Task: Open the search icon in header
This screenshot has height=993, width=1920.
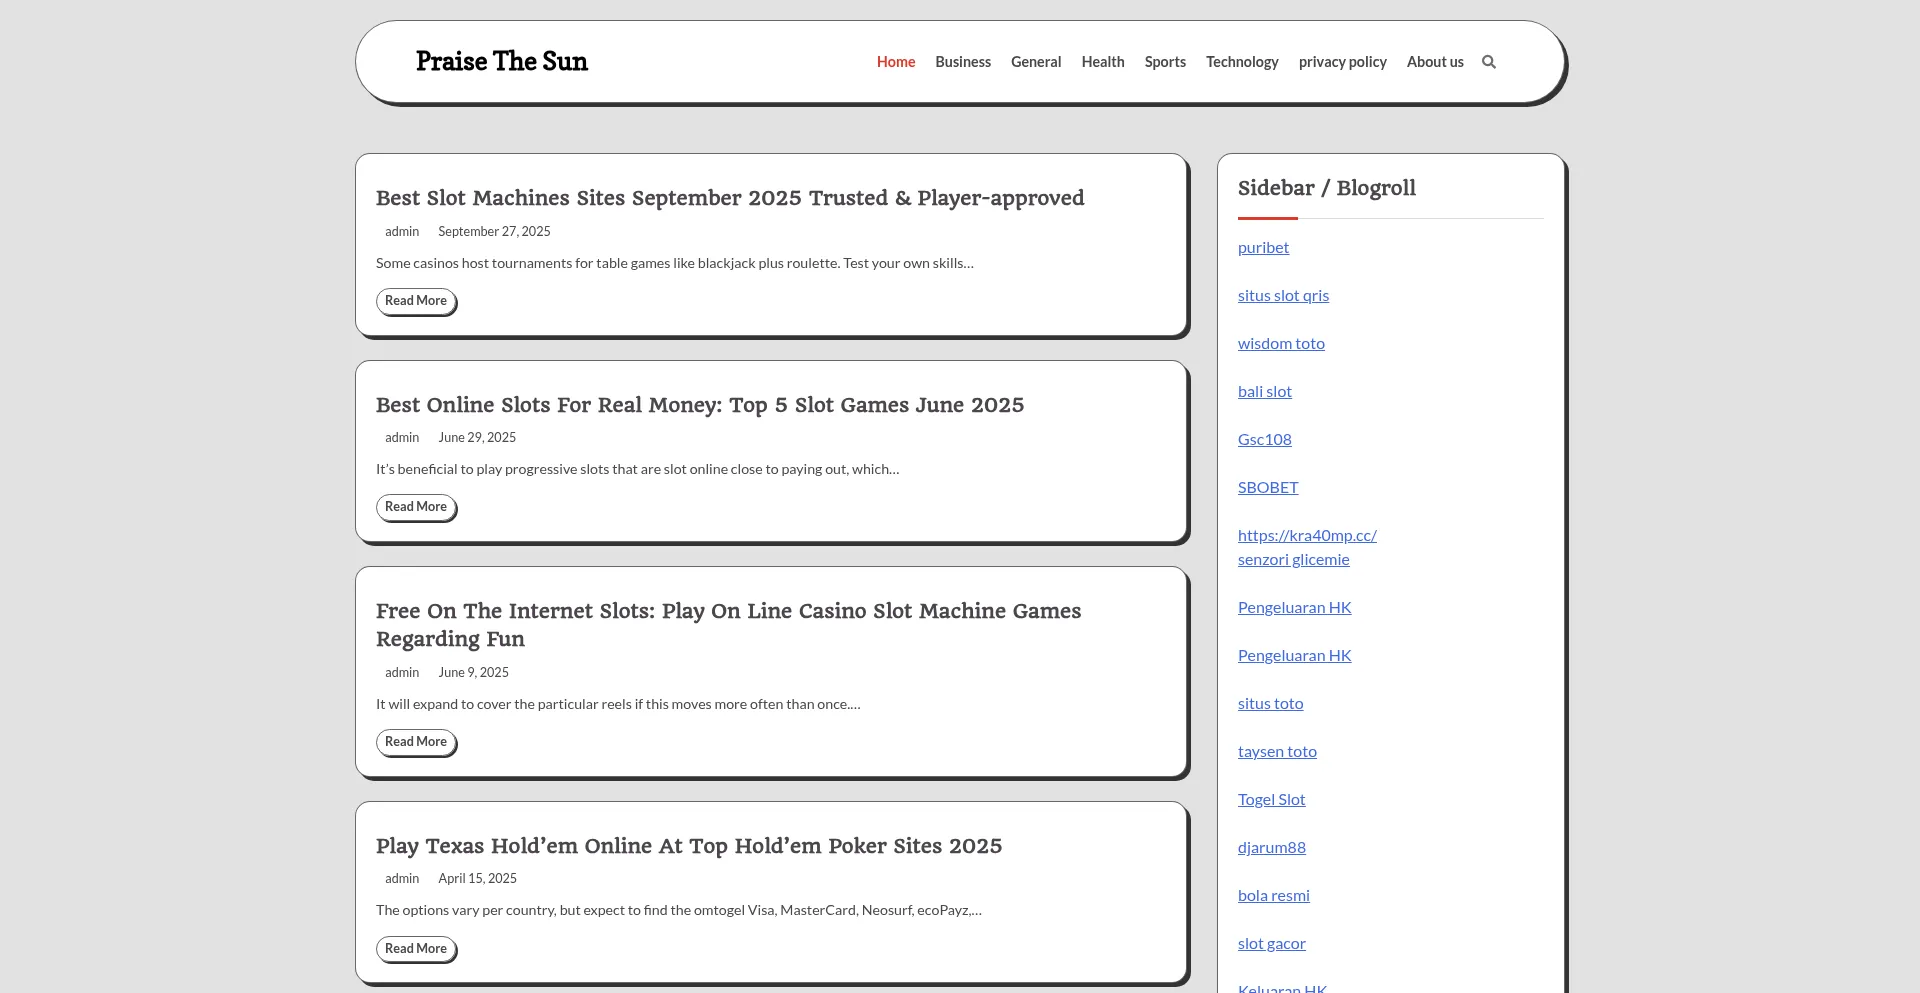Action: 1488,62
